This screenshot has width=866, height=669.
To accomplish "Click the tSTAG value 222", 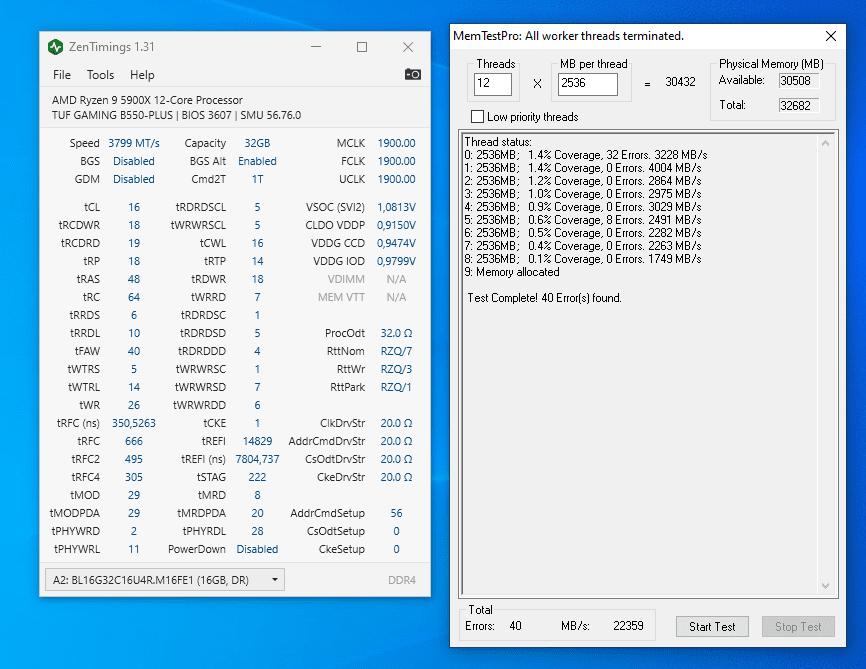I will [x=257, y=477].
